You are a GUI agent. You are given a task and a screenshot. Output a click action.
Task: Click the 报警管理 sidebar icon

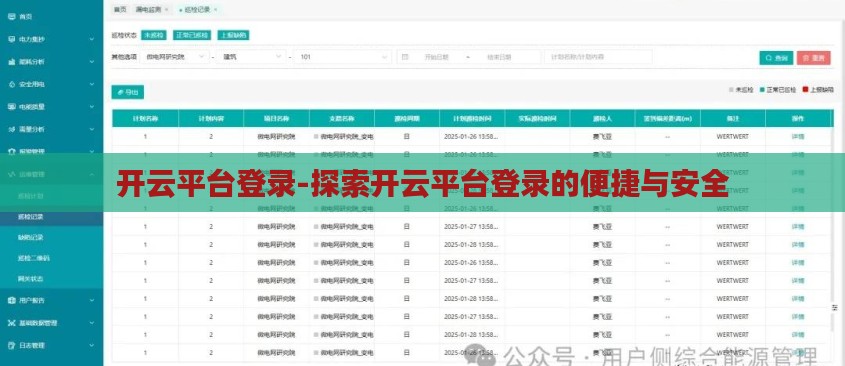(x=11, y=151)
